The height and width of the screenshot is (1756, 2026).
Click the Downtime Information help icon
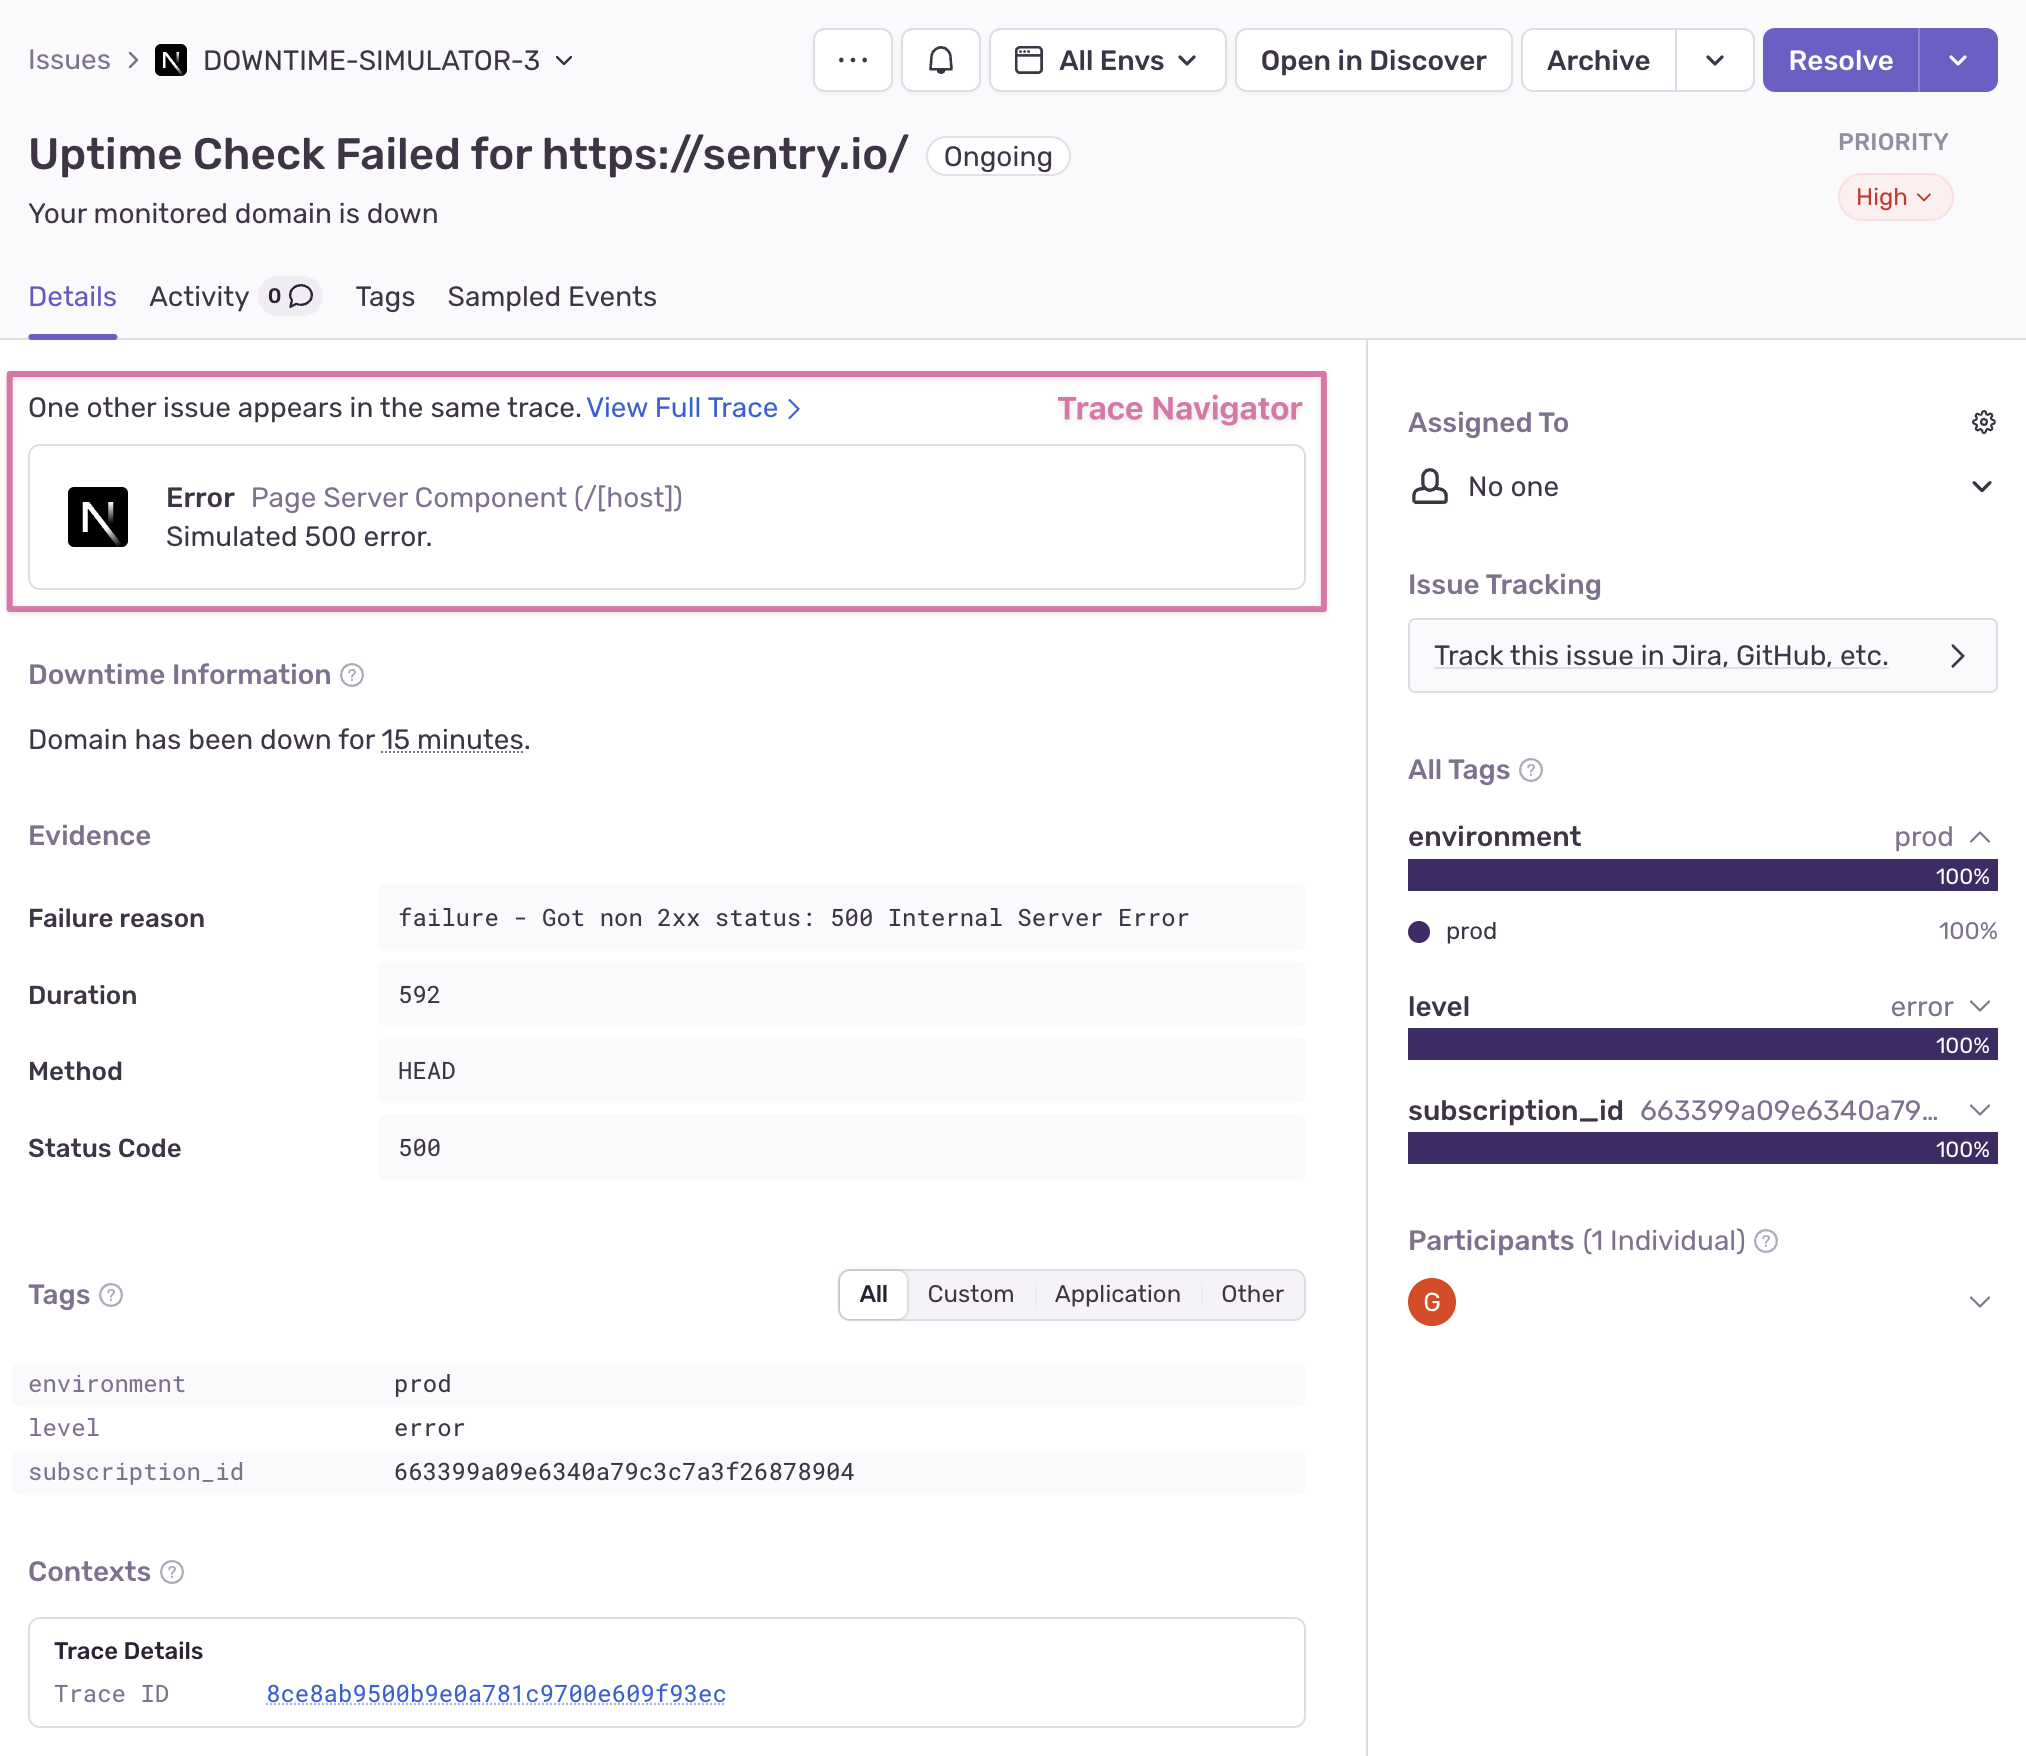point(352,675)
